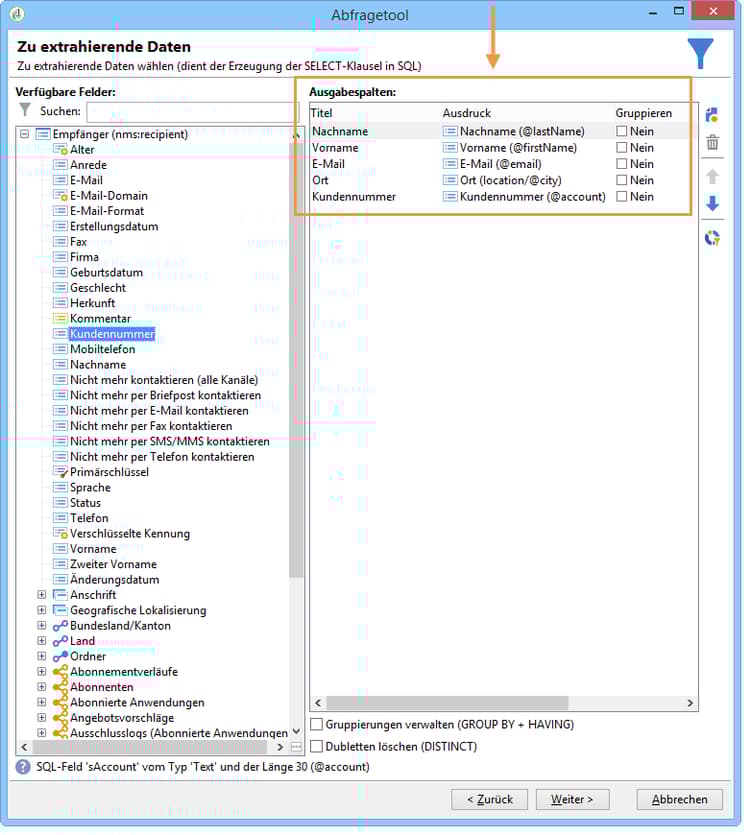Viewport: 750px width, 835px height.
Task: Click the Weiter button
Action: (x=572, y=799)
